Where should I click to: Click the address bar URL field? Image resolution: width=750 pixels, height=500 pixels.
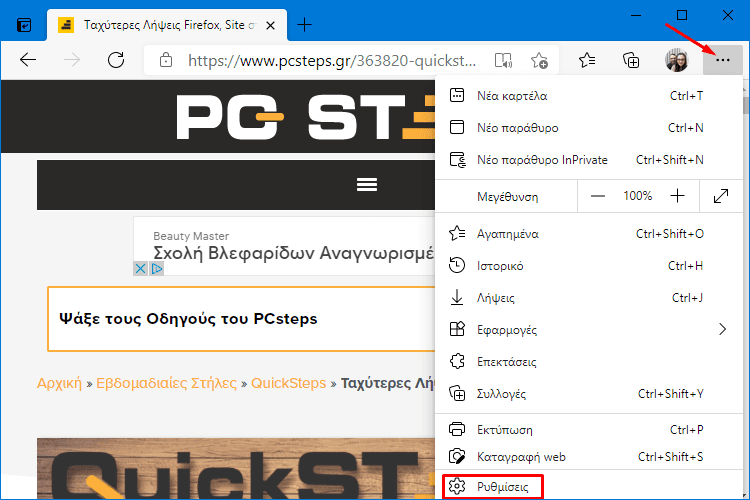(332, 61)
